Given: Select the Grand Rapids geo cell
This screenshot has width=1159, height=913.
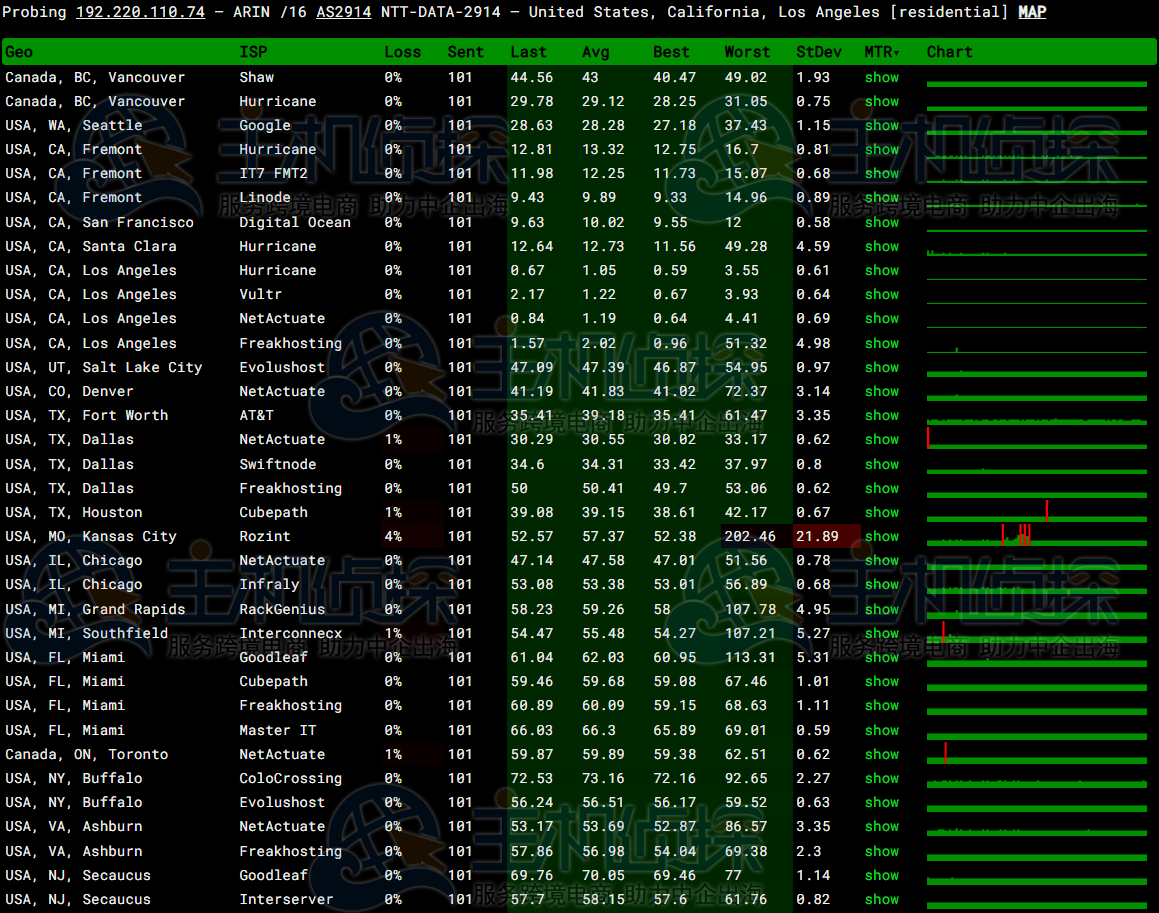Looking at the screenshot, I should pyautogui.click(x=95, y=609).
